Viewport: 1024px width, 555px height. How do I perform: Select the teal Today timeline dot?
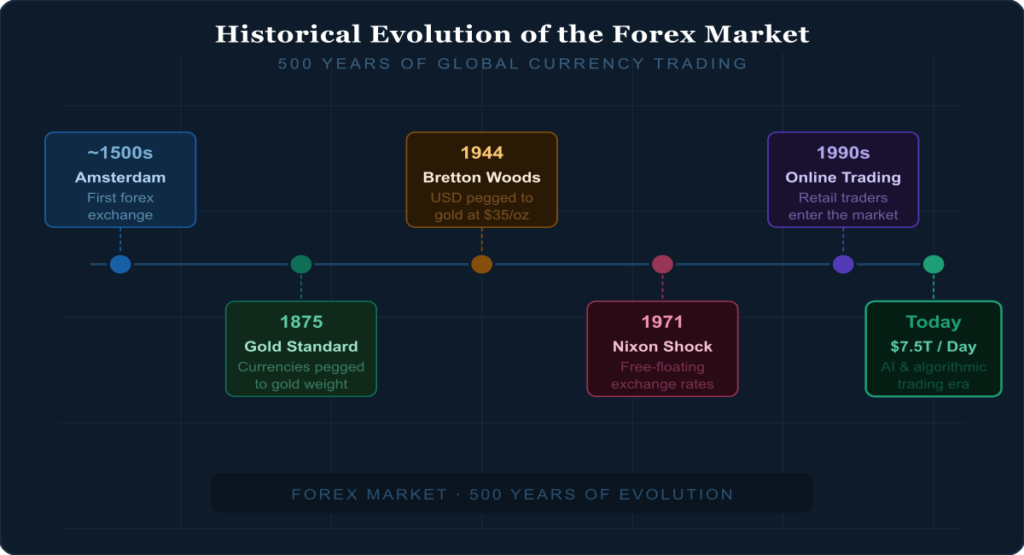coord(933,264)
